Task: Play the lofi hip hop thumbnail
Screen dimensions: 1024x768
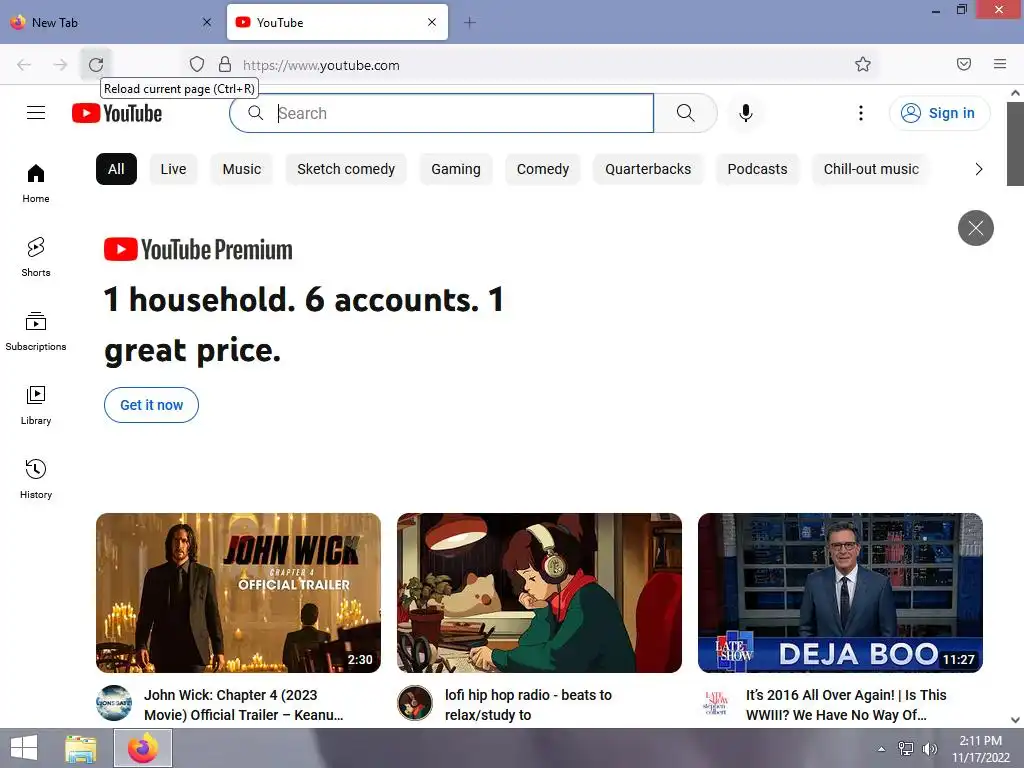Action: click(x=539, y=593)
